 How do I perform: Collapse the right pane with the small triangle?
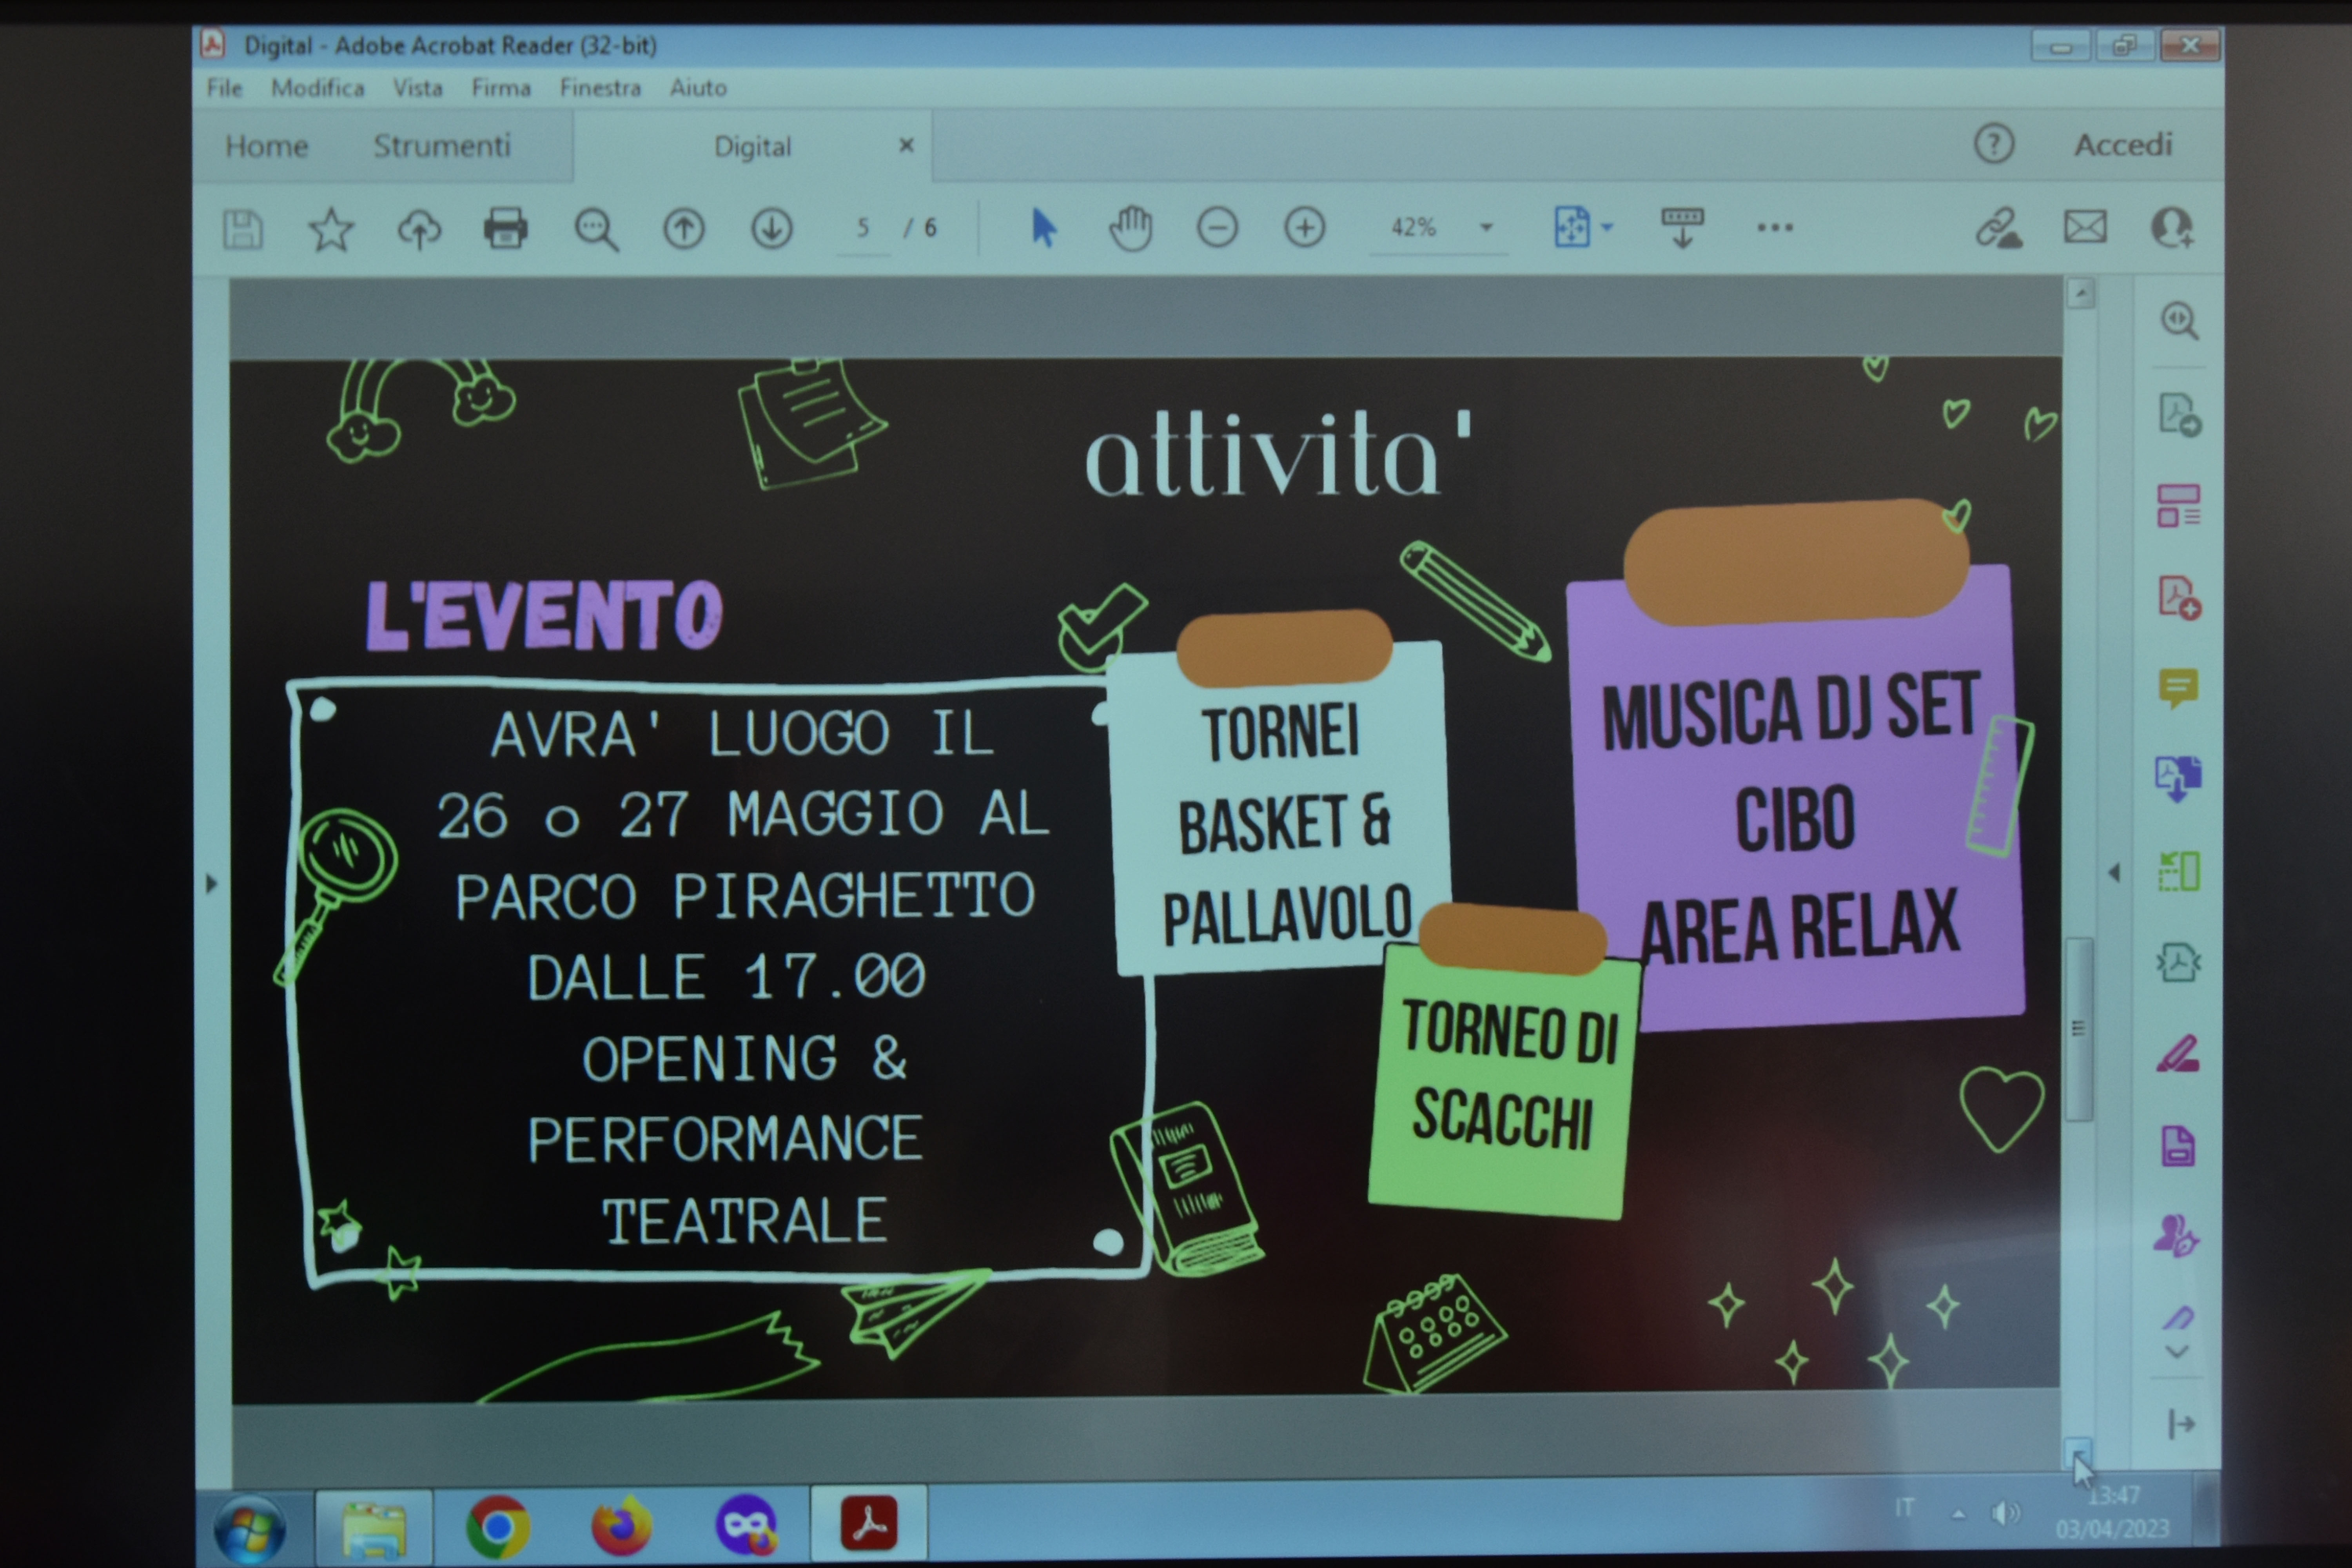(2114, 873)
